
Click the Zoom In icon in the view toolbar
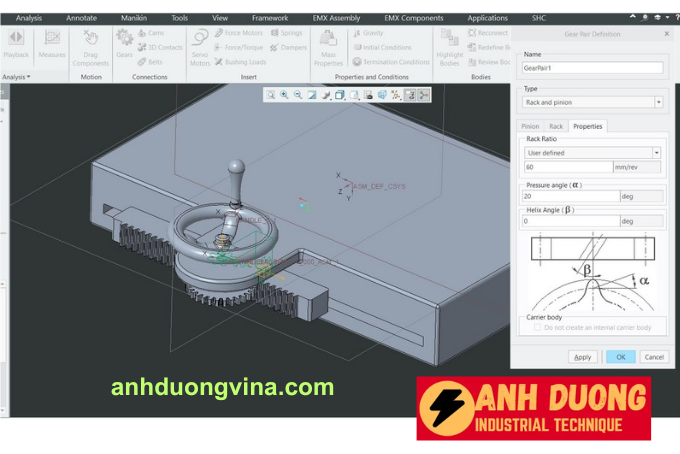(x=284, y=95)
